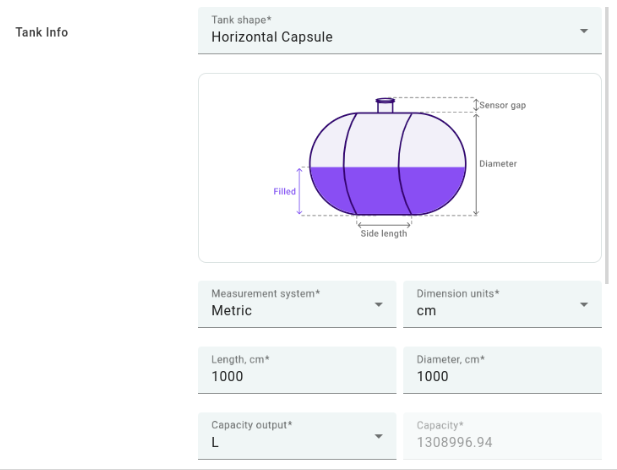Viewport: 617px width, 470px height.
Task: Focus the Length, cm input field
Action: click(x=297, y=370)
